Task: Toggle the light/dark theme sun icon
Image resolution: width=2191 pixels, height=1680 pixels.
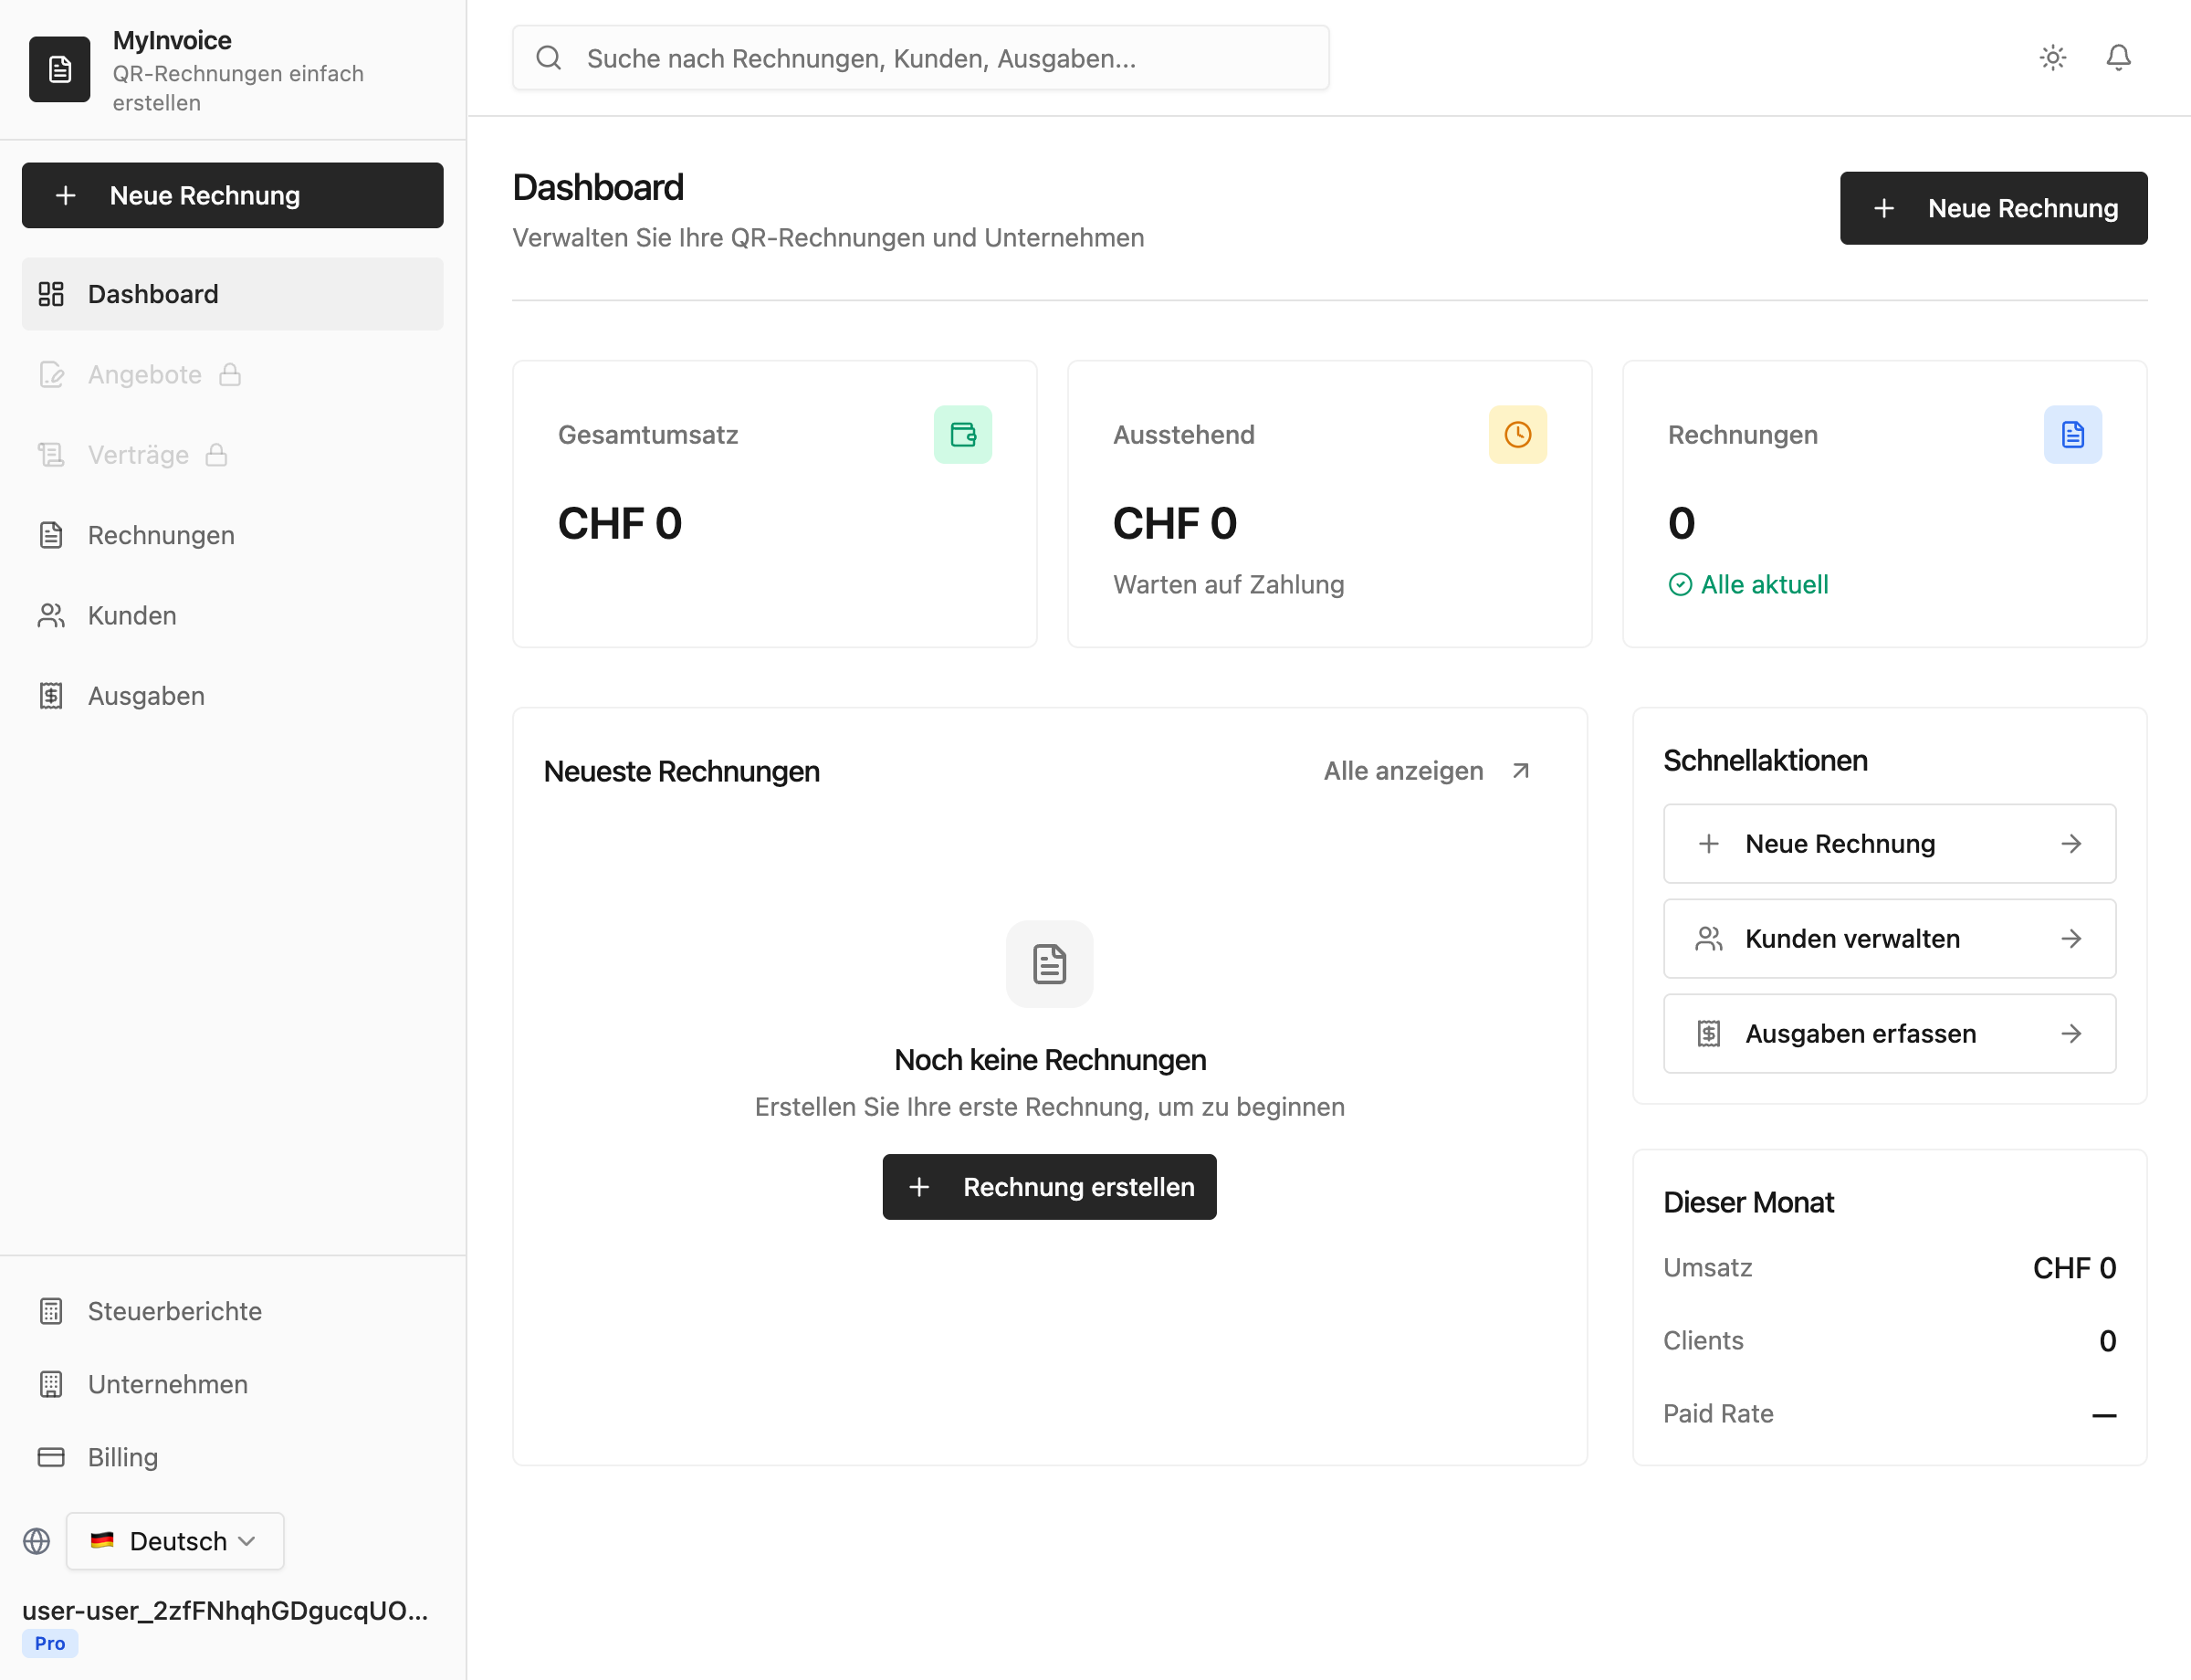Action: [x=2053, y=57]
